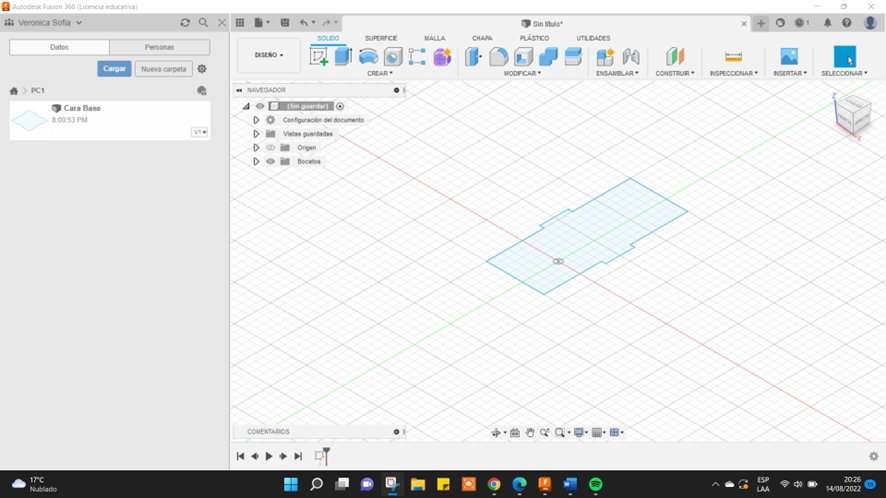This screenshot has height=498, width=886.
Task: Select the Joint tool
Action: click(x=631, y=57)
